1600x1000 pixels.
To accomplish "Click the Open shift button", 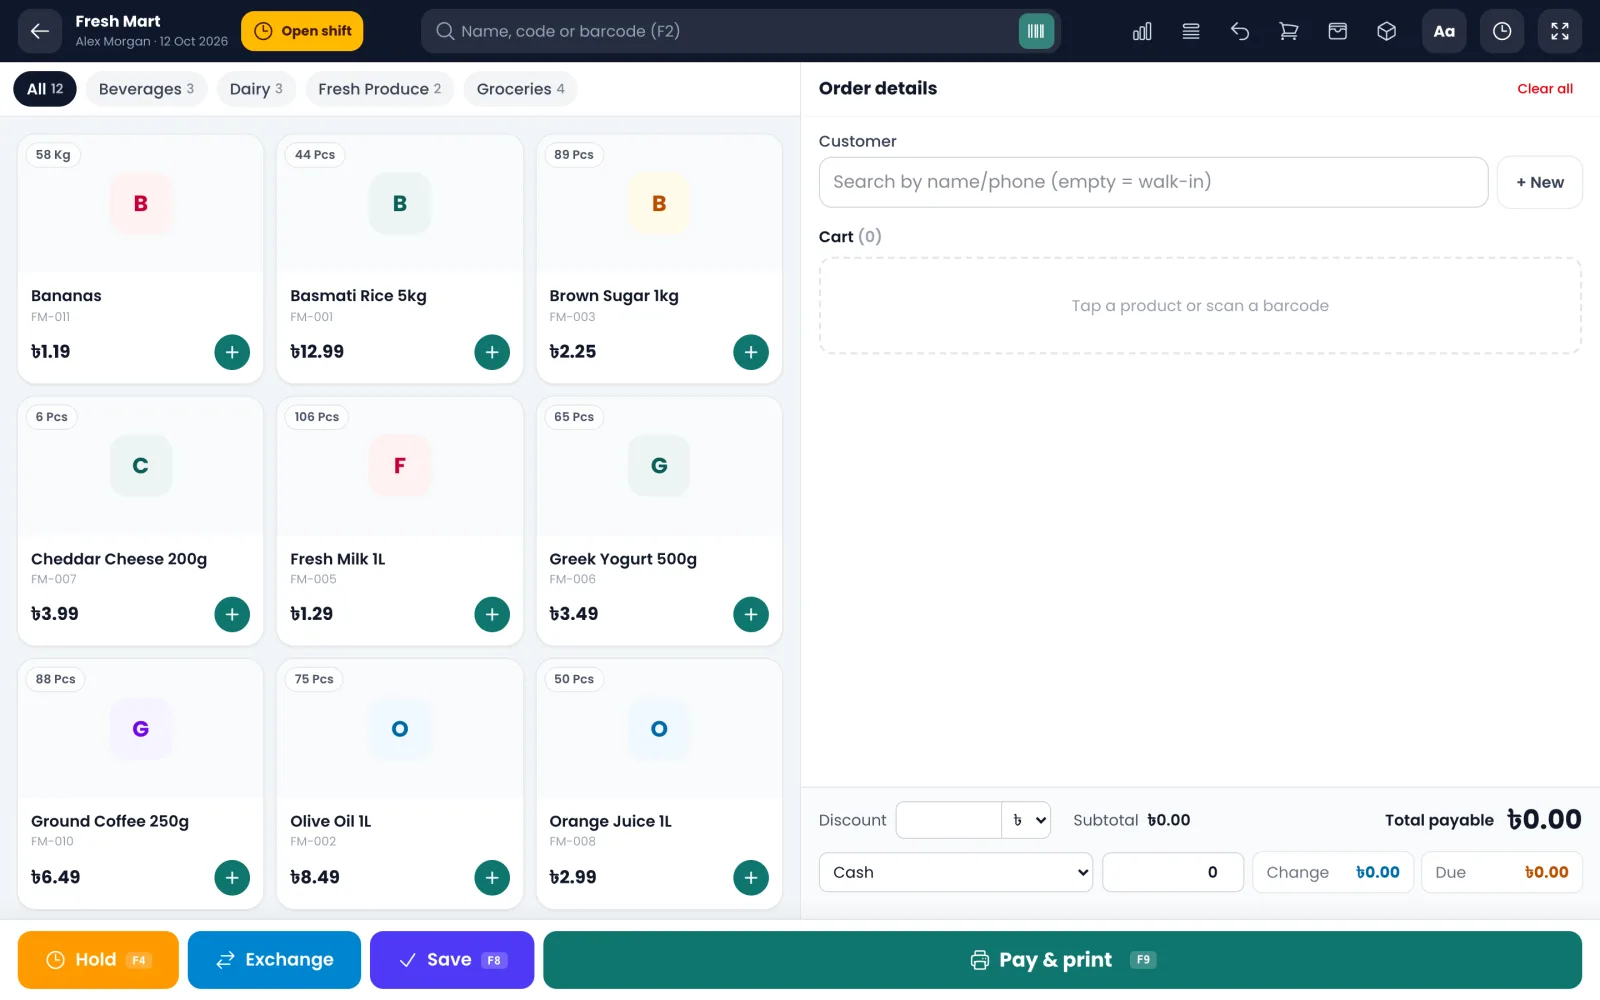I will tap(302, 31).
